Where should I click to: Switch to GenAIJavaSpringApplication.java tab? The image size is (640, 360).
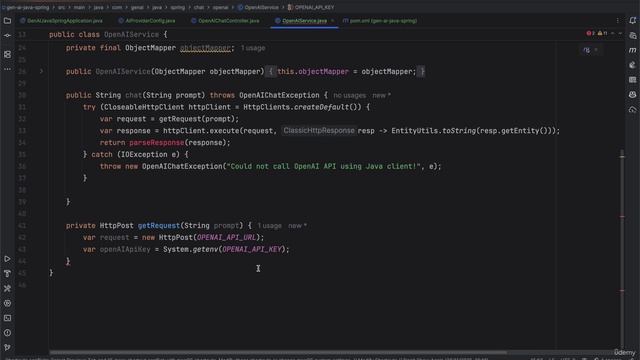(62, 20)
